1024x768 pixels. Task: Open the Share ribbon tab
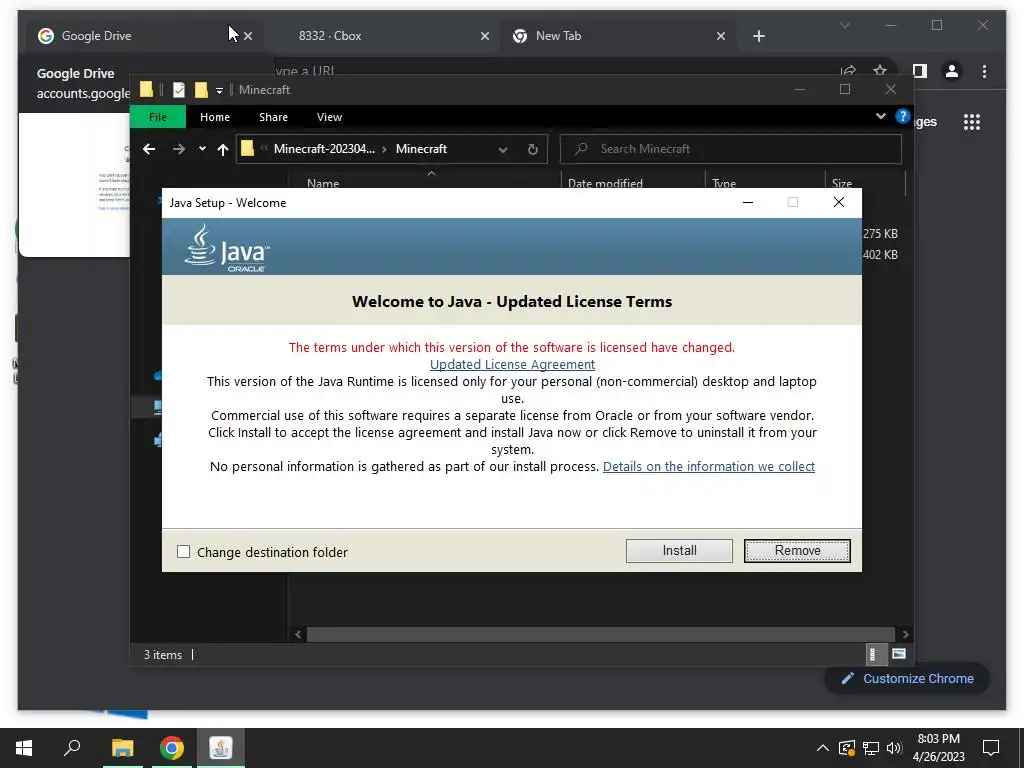click(x=273, y=117)
